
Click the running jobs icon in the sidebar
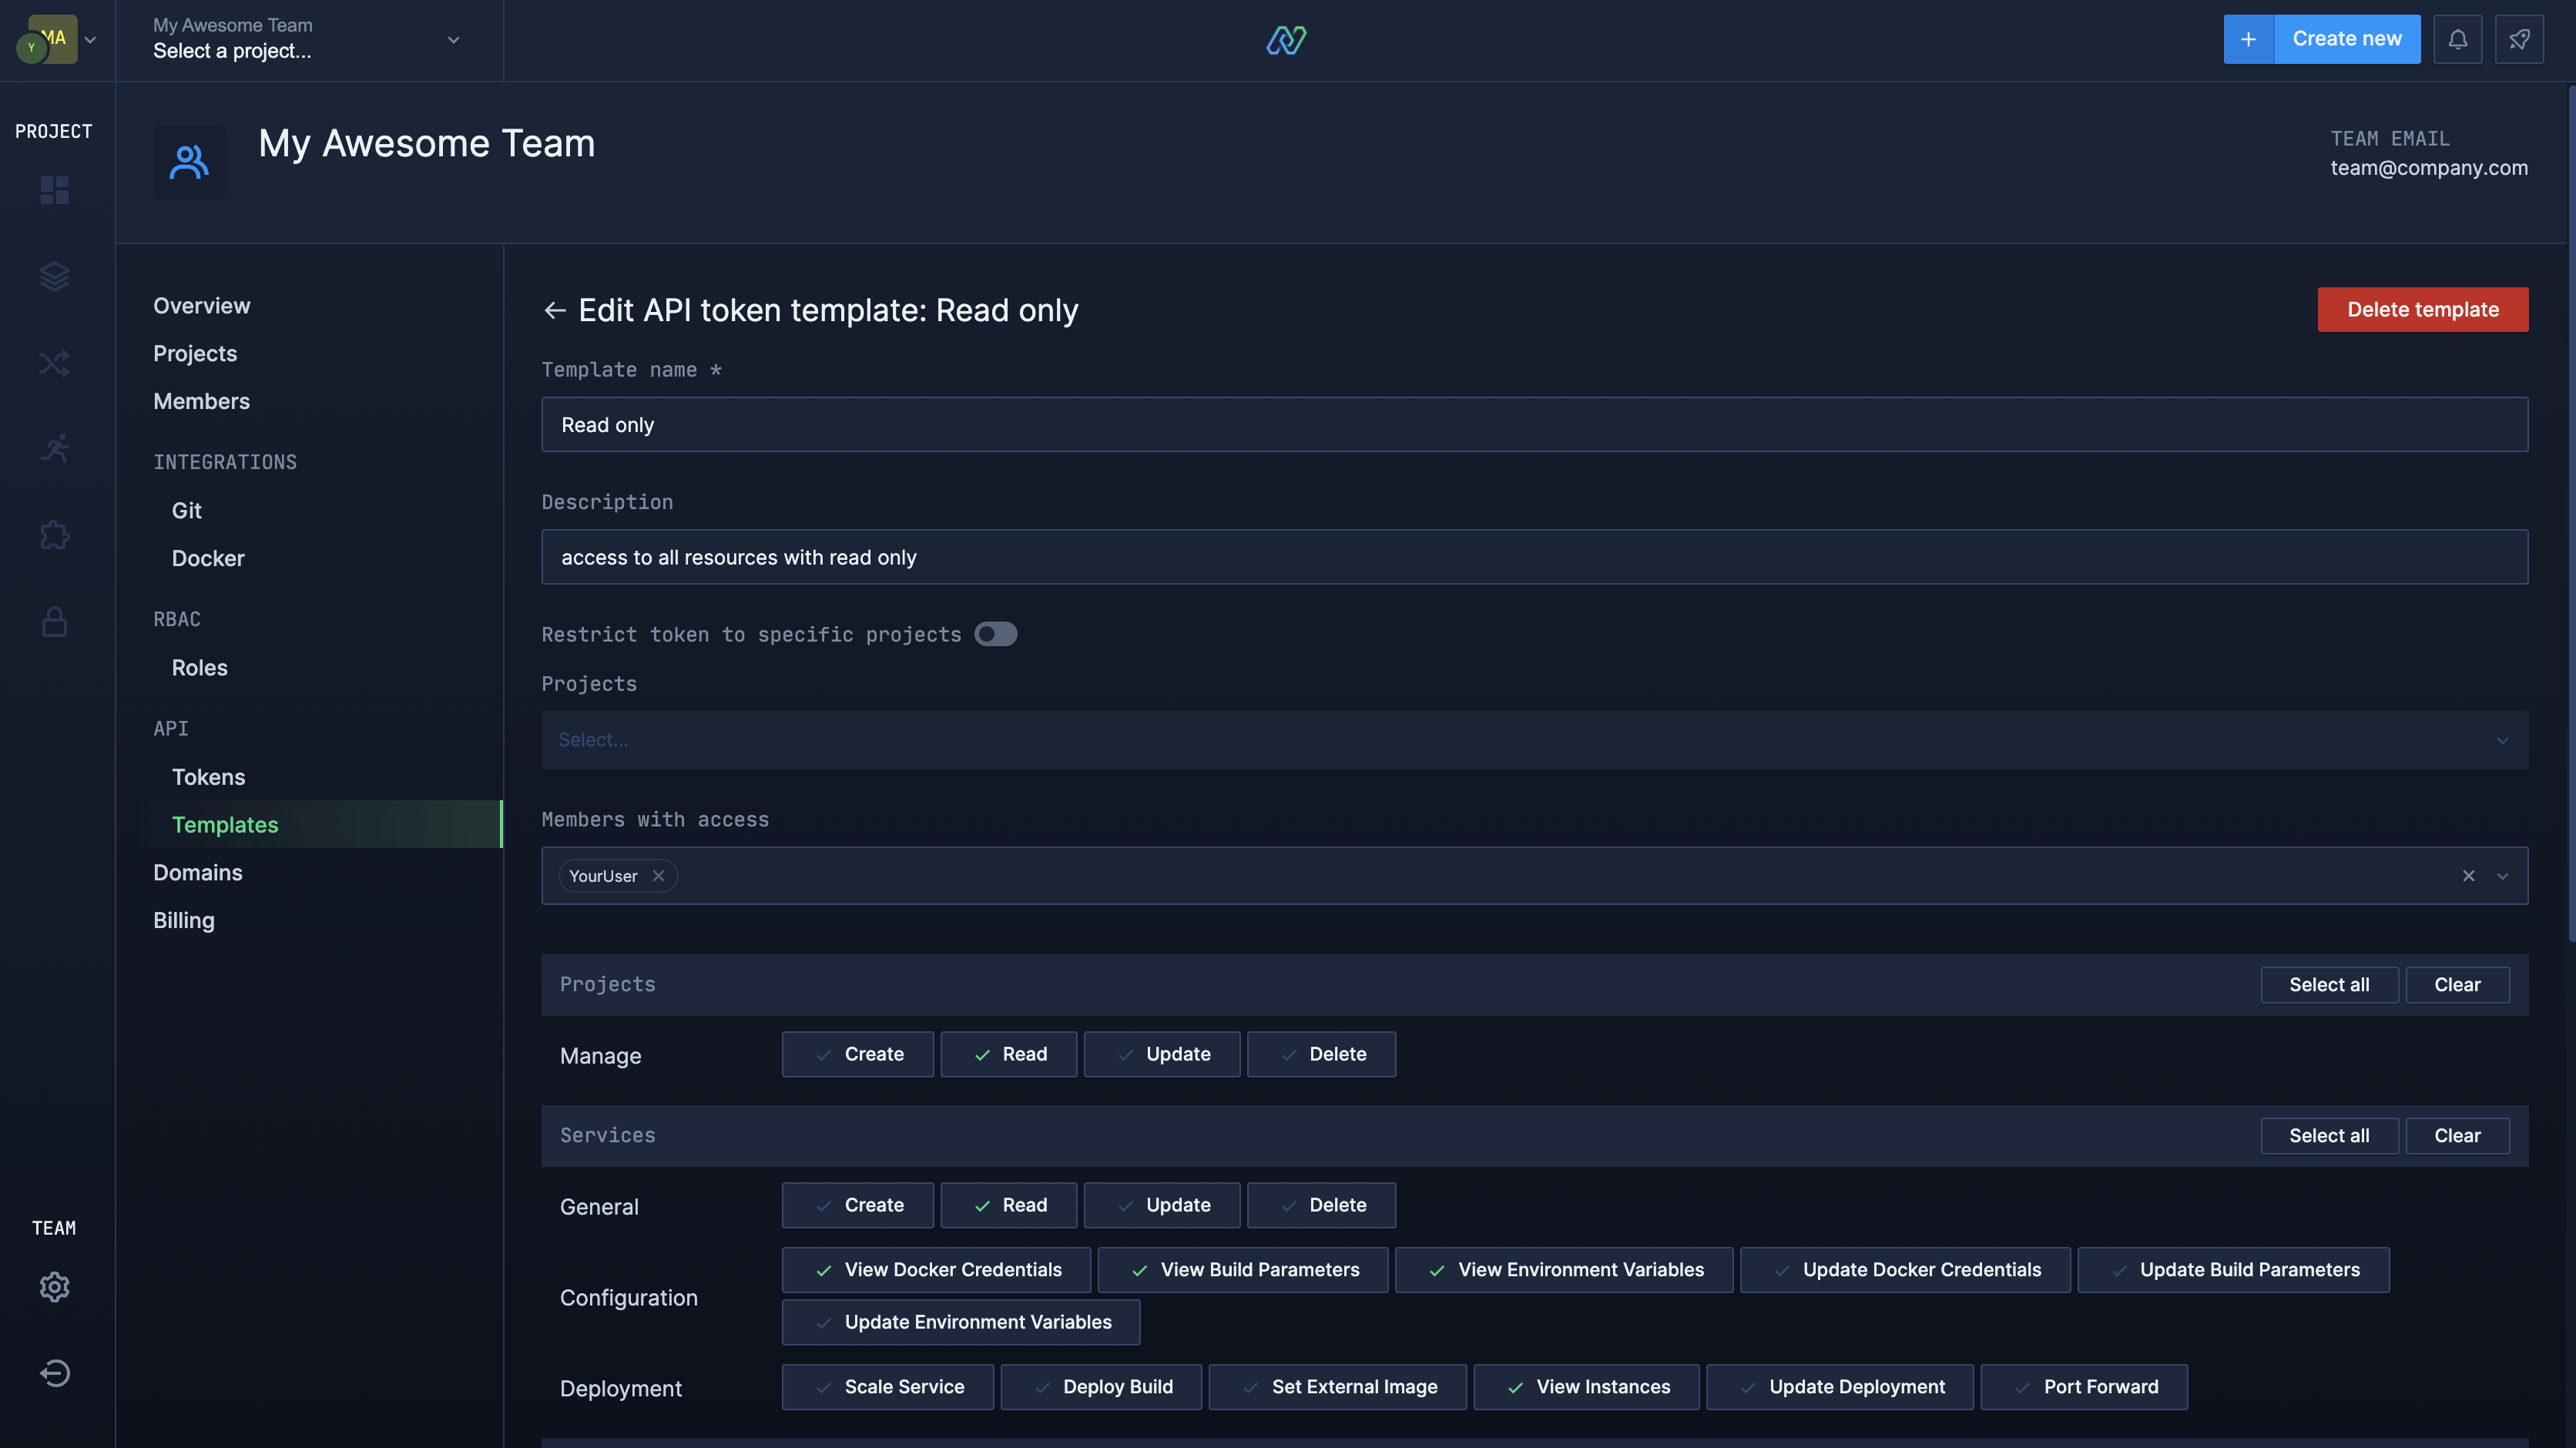coord(54,448)
